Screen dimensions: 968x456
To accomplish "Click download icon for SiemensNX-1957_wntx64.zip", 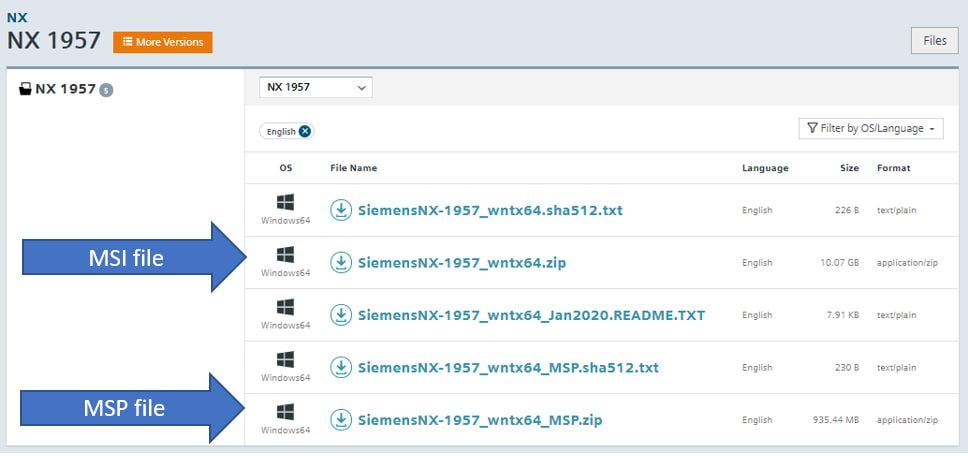I will coord(341,263).
